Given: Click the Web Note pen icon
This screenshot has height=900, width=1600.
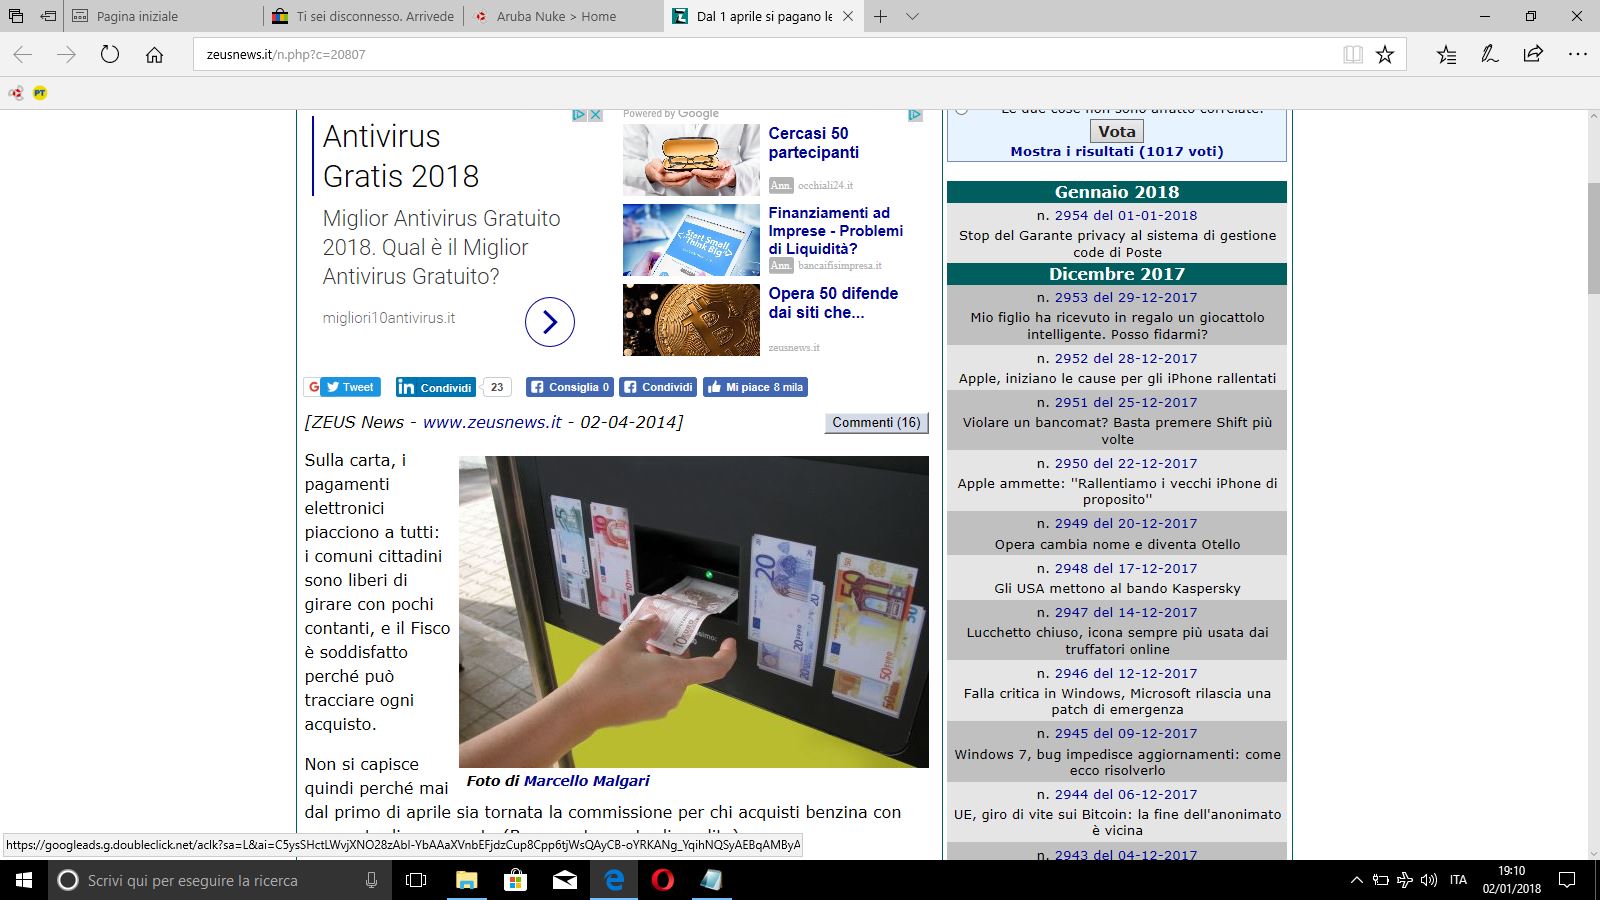Looking at the screenshot, I should 1490,55.
